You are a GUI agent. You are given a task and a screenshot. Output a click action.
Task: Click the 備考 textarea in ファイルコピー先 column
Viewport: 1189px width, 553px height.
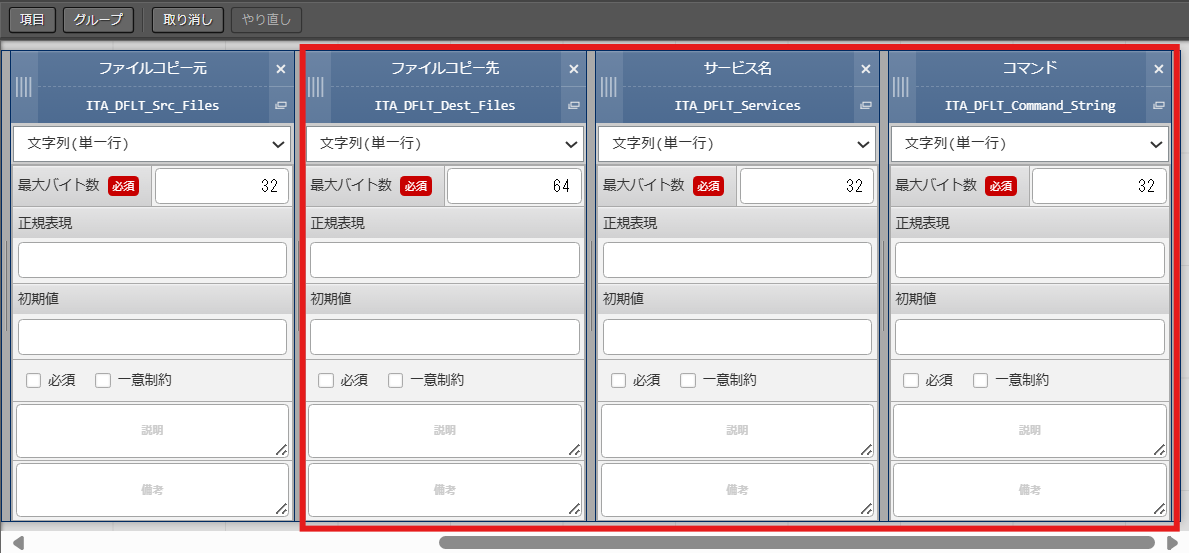point(445,490)
